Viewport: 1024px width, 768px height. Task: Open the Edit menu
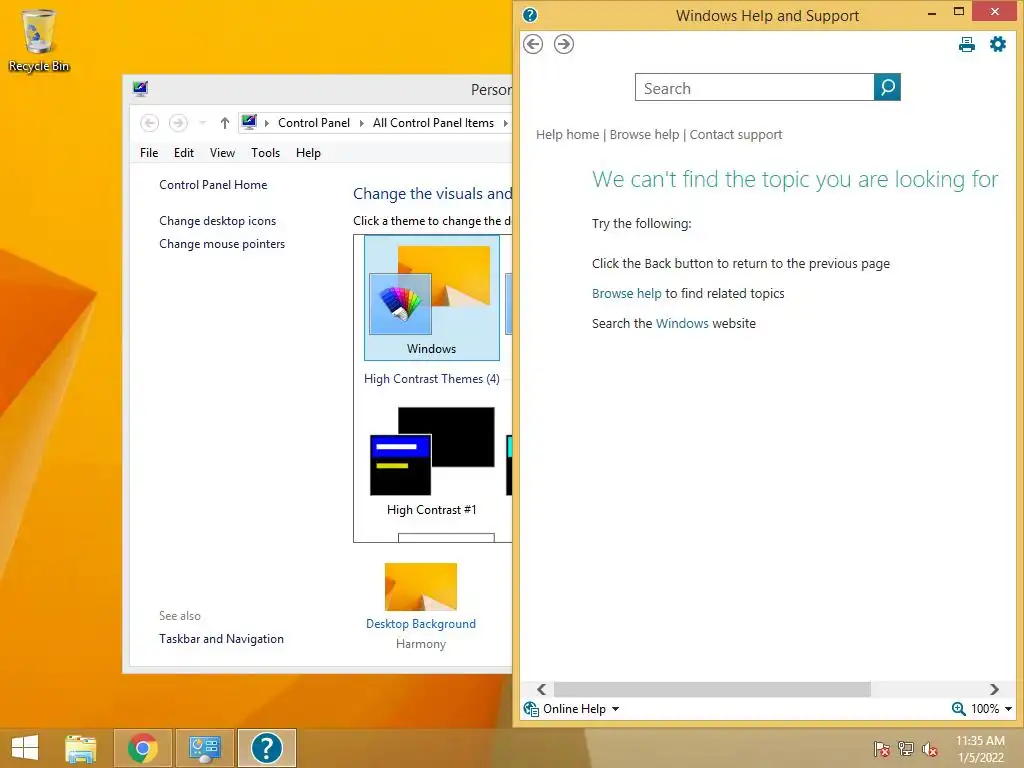[184, 153]
